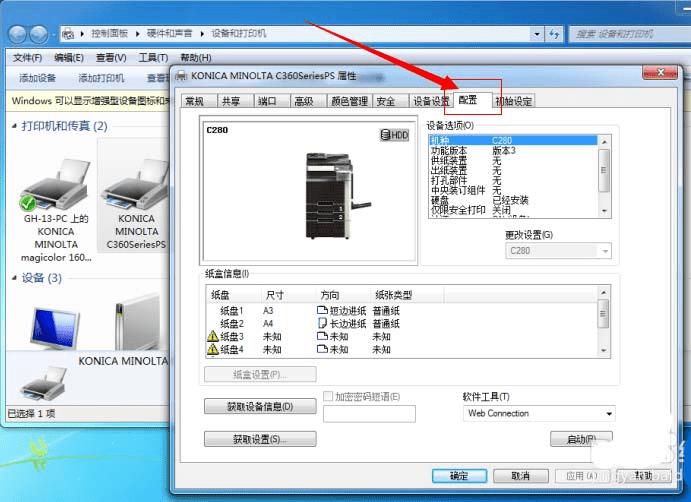Select the 配置 tab

pyautogui.click(x=472, y=100)
